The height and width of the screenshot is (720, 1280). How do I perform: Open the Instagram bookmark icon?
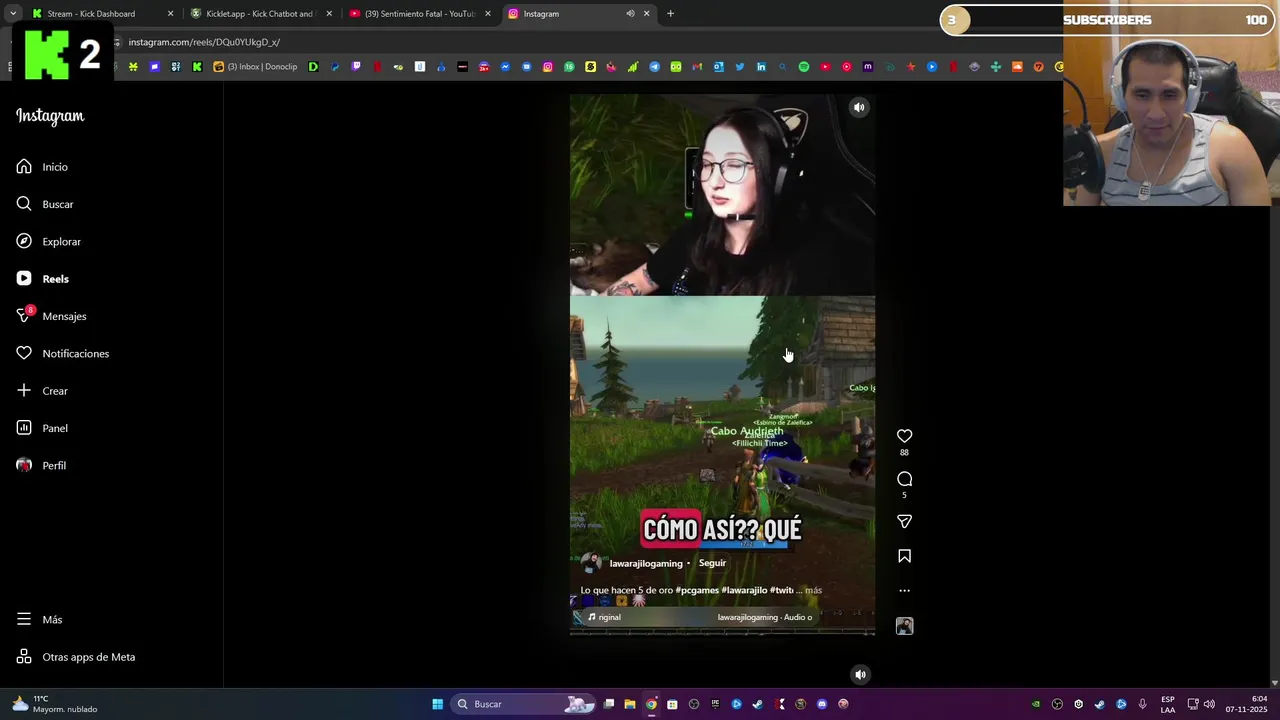pyautogui.click(x=547, y=67)
